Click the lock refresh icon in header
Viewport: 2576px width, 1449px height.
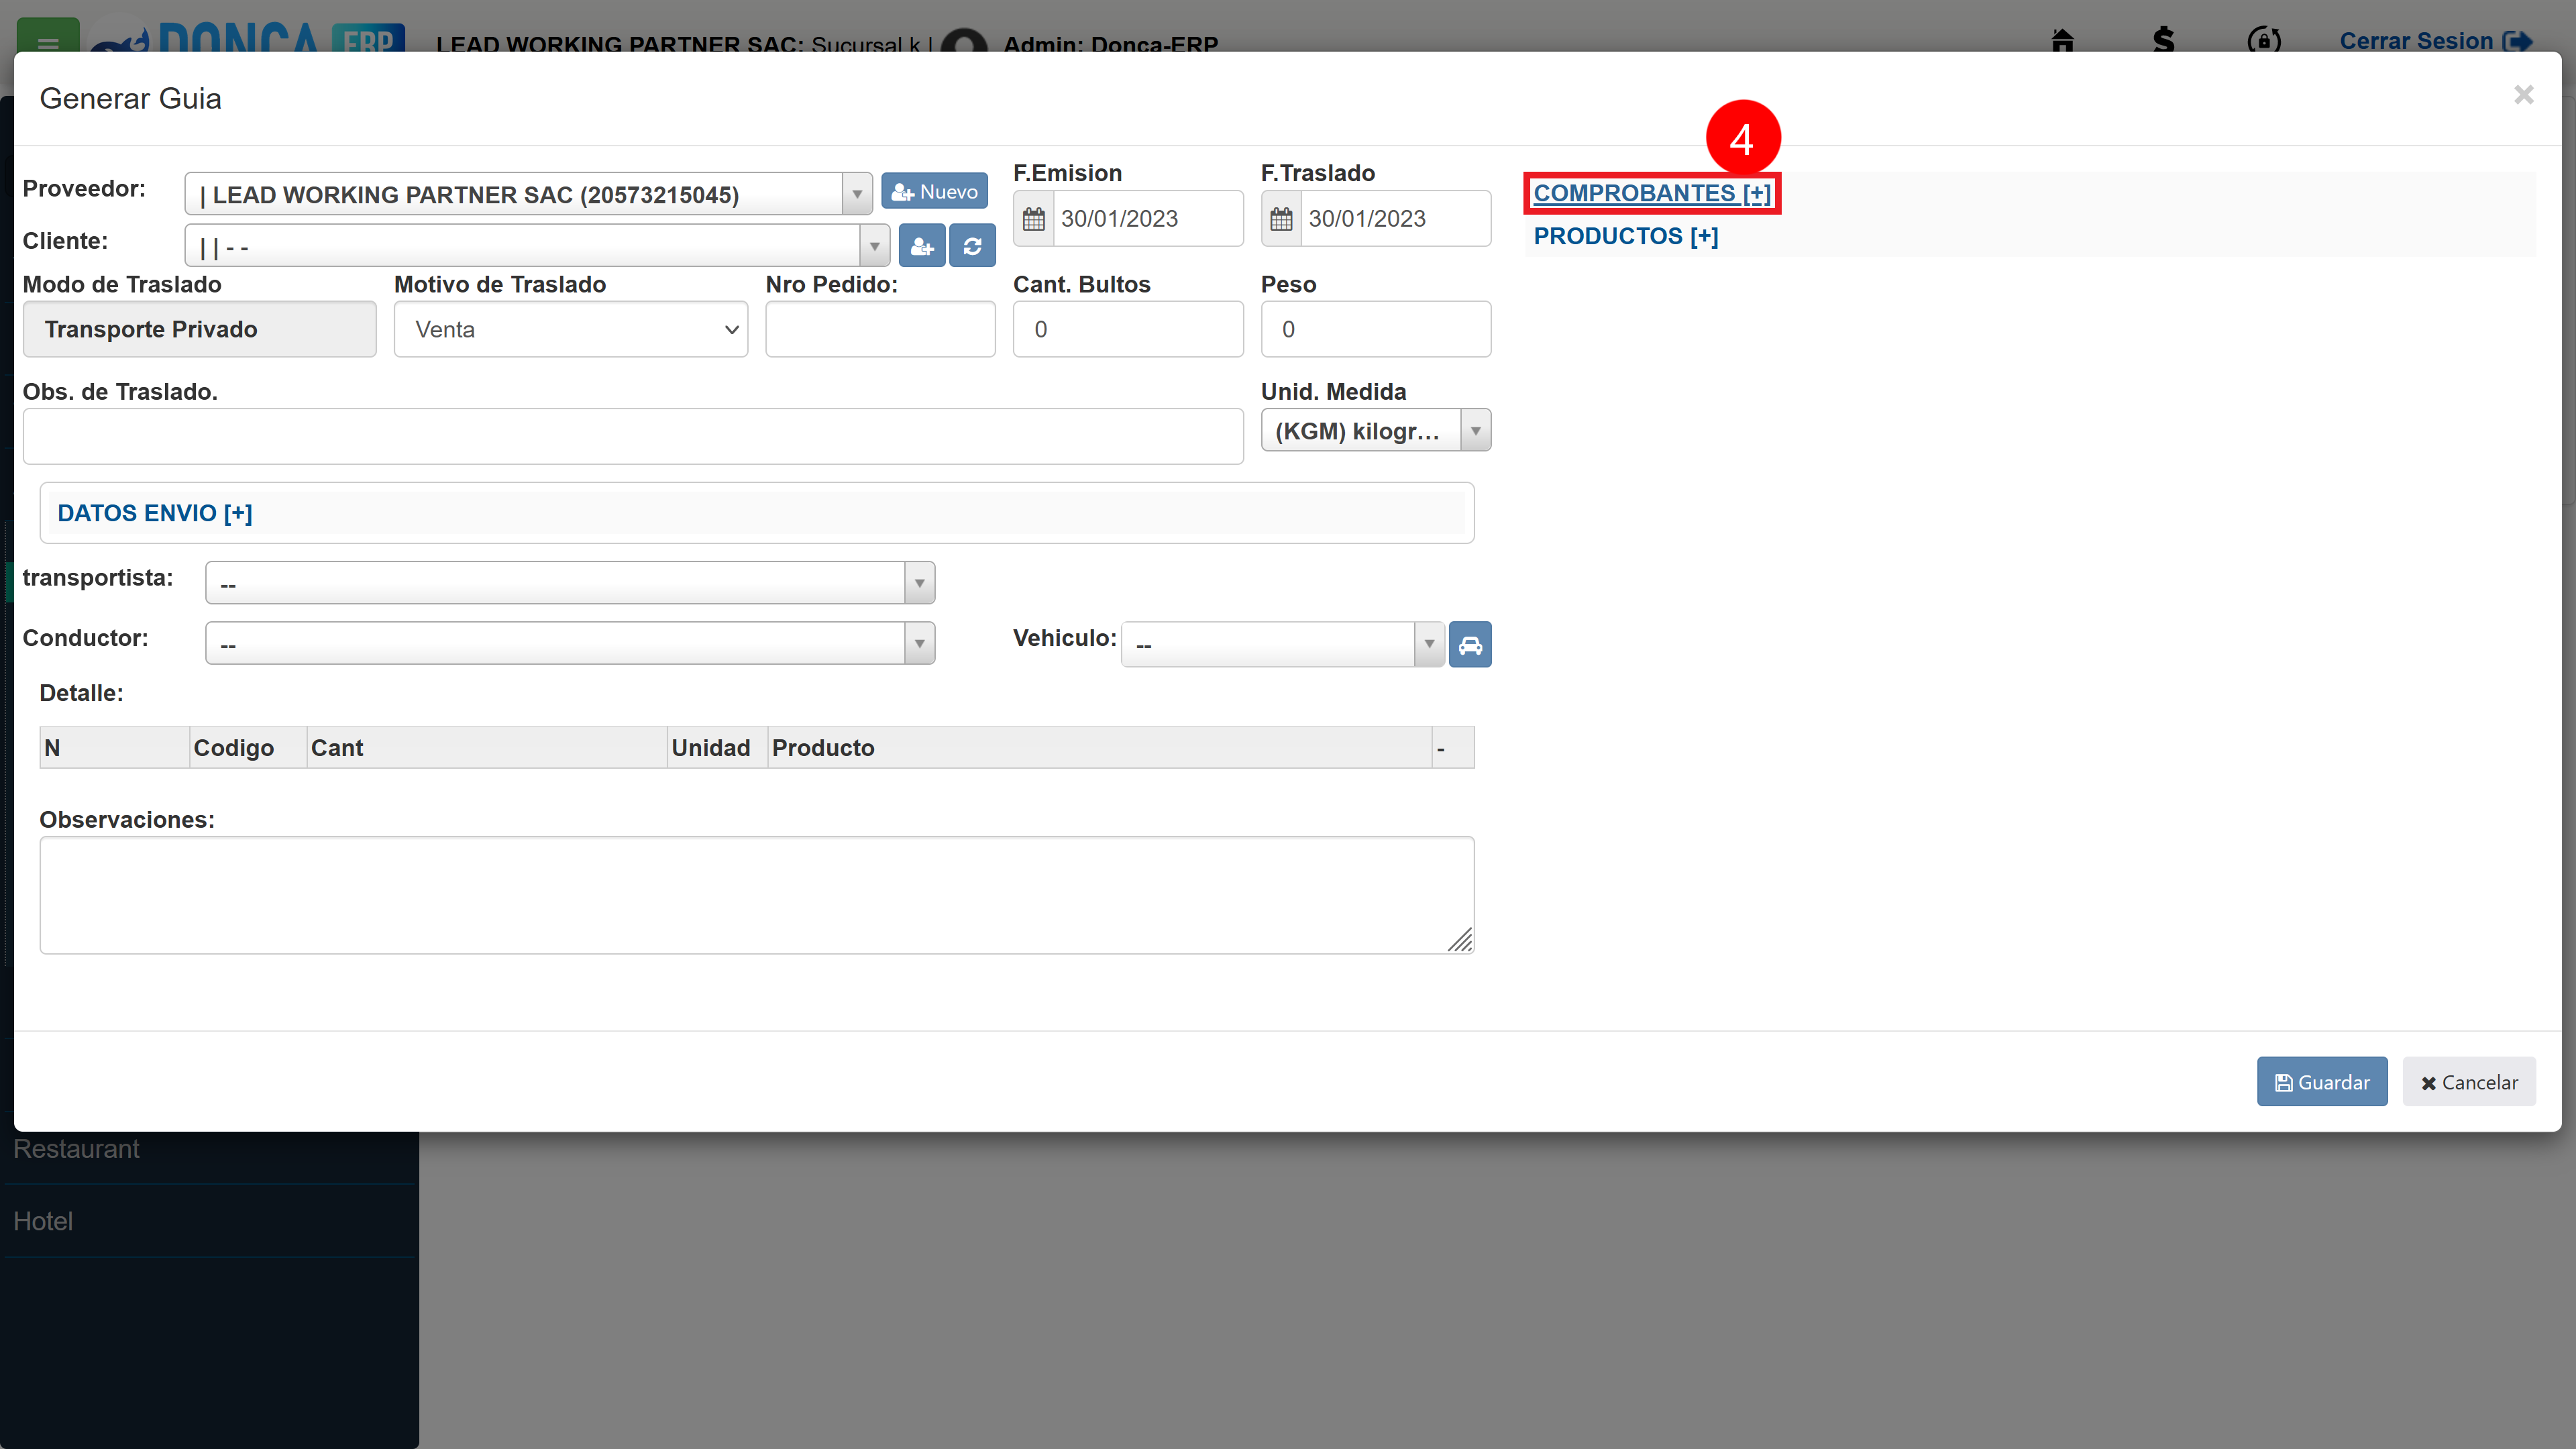coord(2264,41)
